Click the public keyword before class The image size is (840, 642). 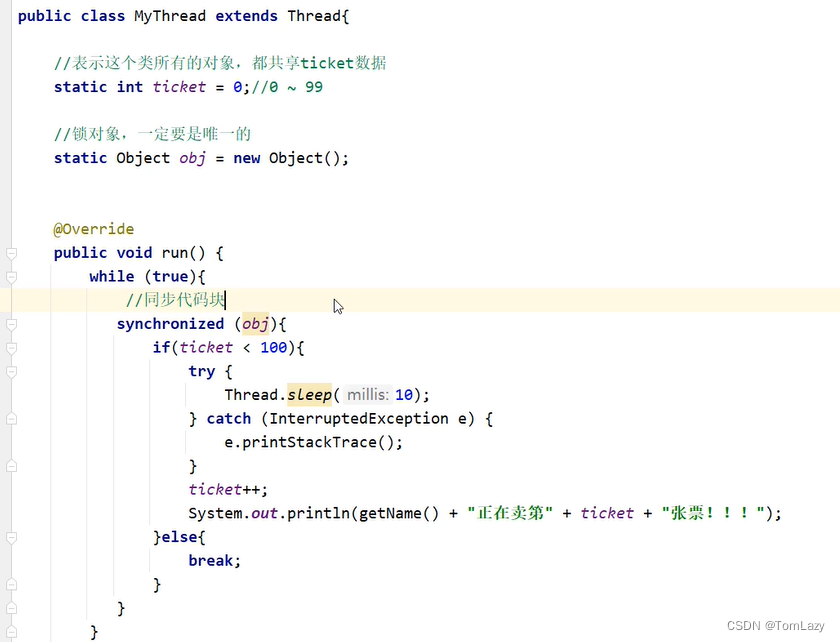[44, 16]
